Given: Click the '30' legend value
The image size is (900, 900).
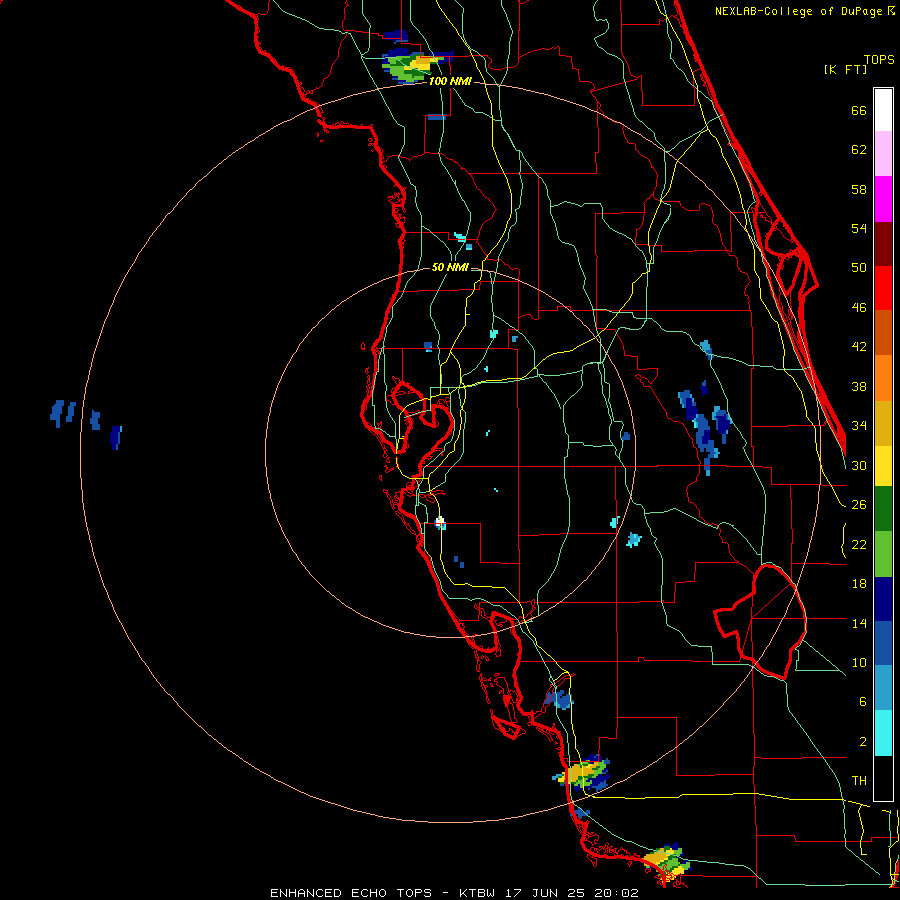Looking at the screenshot, I should pos(859,465).
